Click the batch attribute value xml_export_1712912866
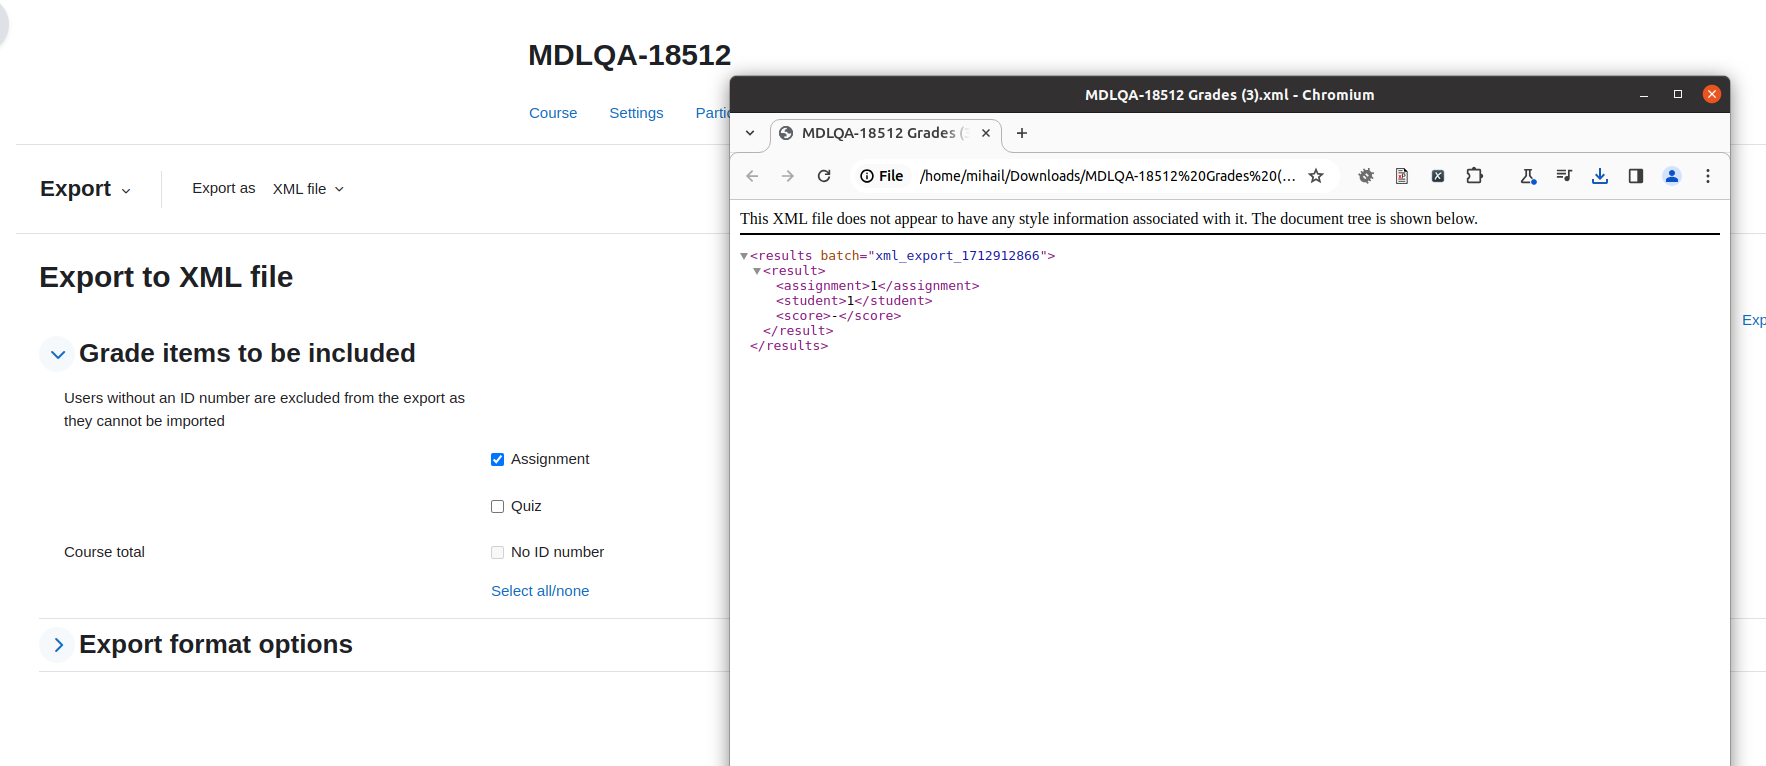Image resolution: width=1766 pixels, height=766 pixels. pos(957,256)
